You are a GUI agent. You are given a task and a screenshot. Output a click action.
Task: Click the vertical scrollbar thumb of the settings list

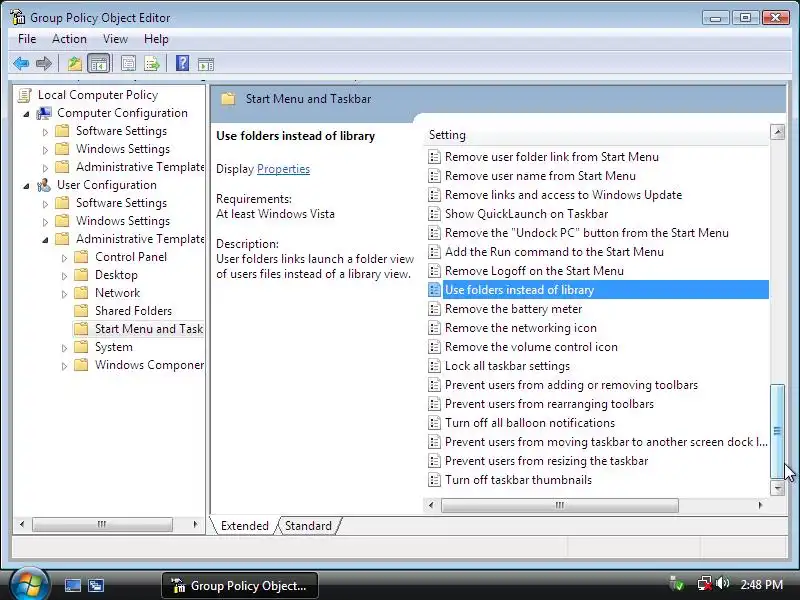tap(778, 432)
